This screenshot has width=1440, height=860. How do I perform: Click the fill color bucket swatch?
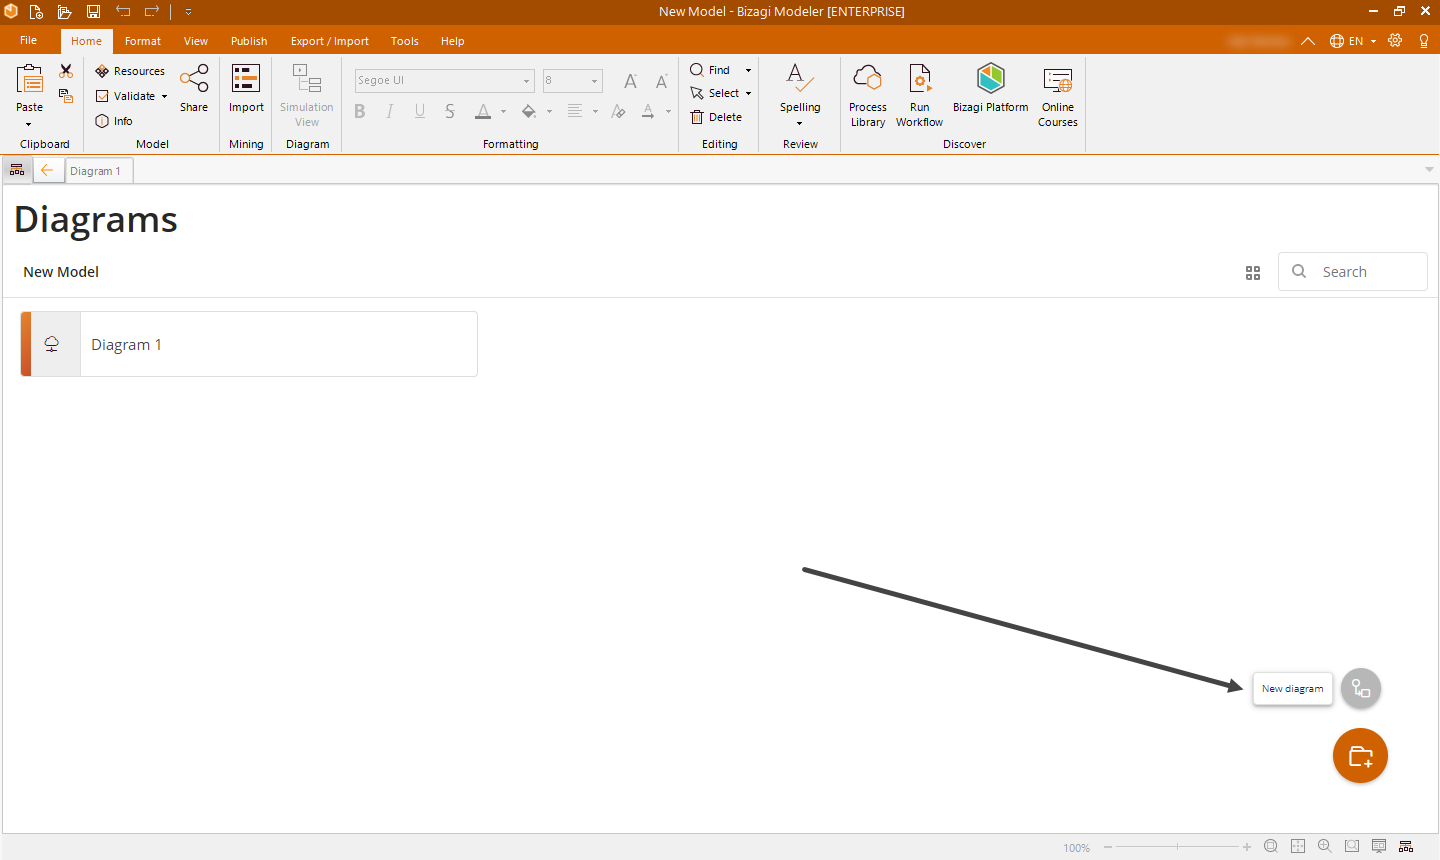tap(529, 111)
